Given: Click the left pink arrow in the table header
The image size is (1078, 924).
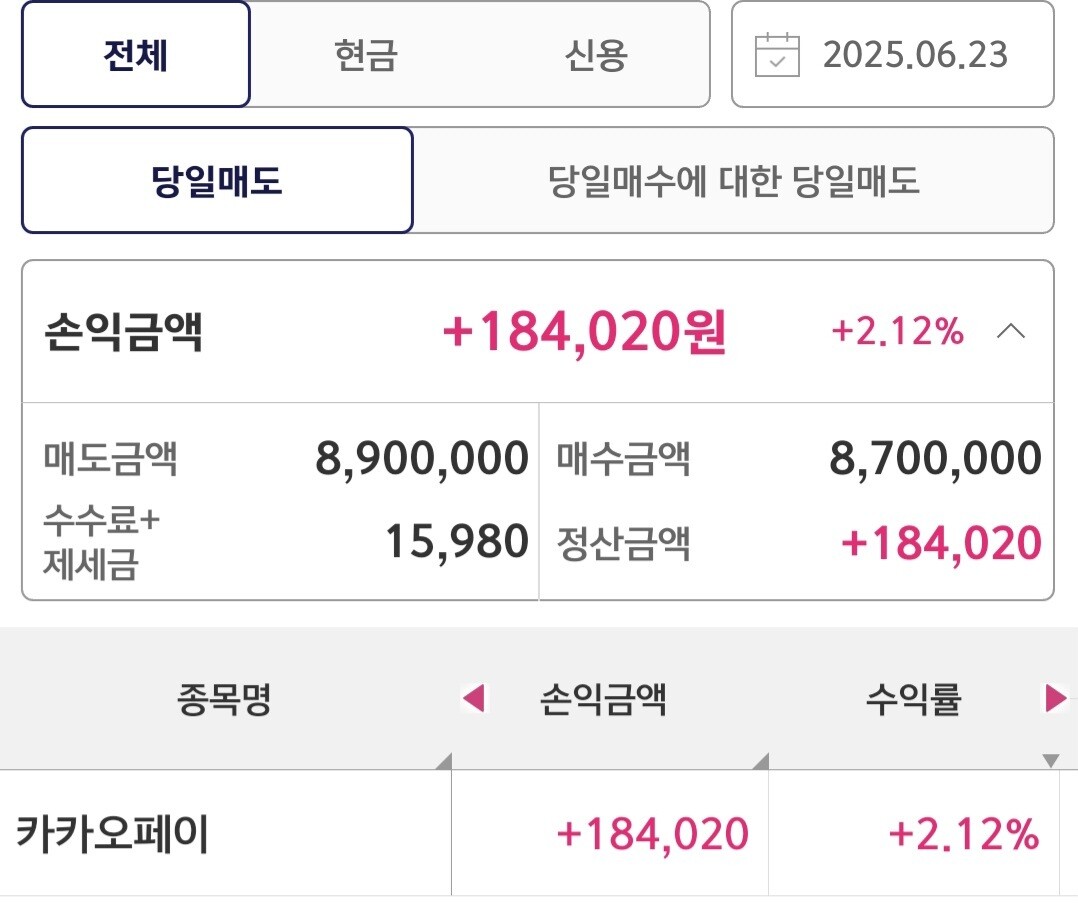Looking at the screenshot, I should point(473,698).
